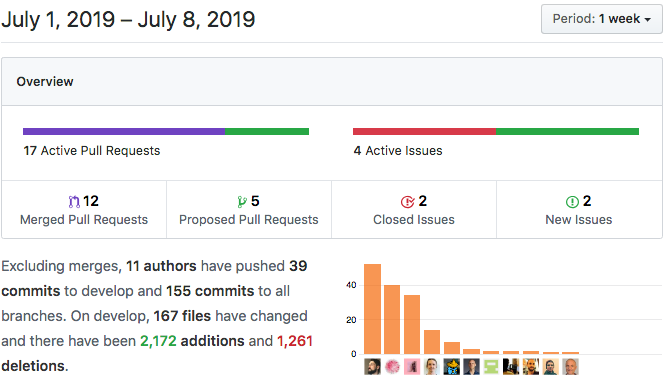Select the pink flower contributor avatar
The height and width of the screenshot is (377, 665).
click(x=392, y=367)
